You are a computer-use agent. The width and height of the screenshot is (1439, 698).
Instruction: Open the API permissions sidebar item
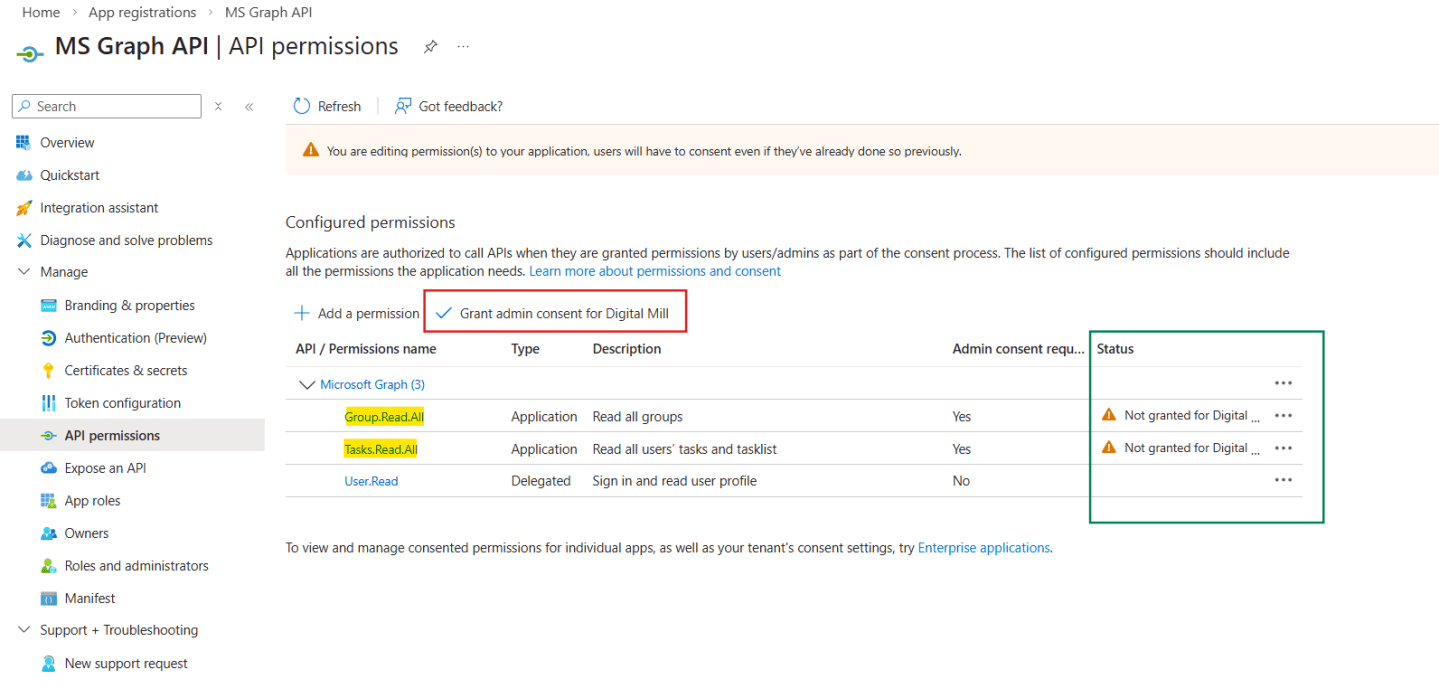click(x=132, y=435)
